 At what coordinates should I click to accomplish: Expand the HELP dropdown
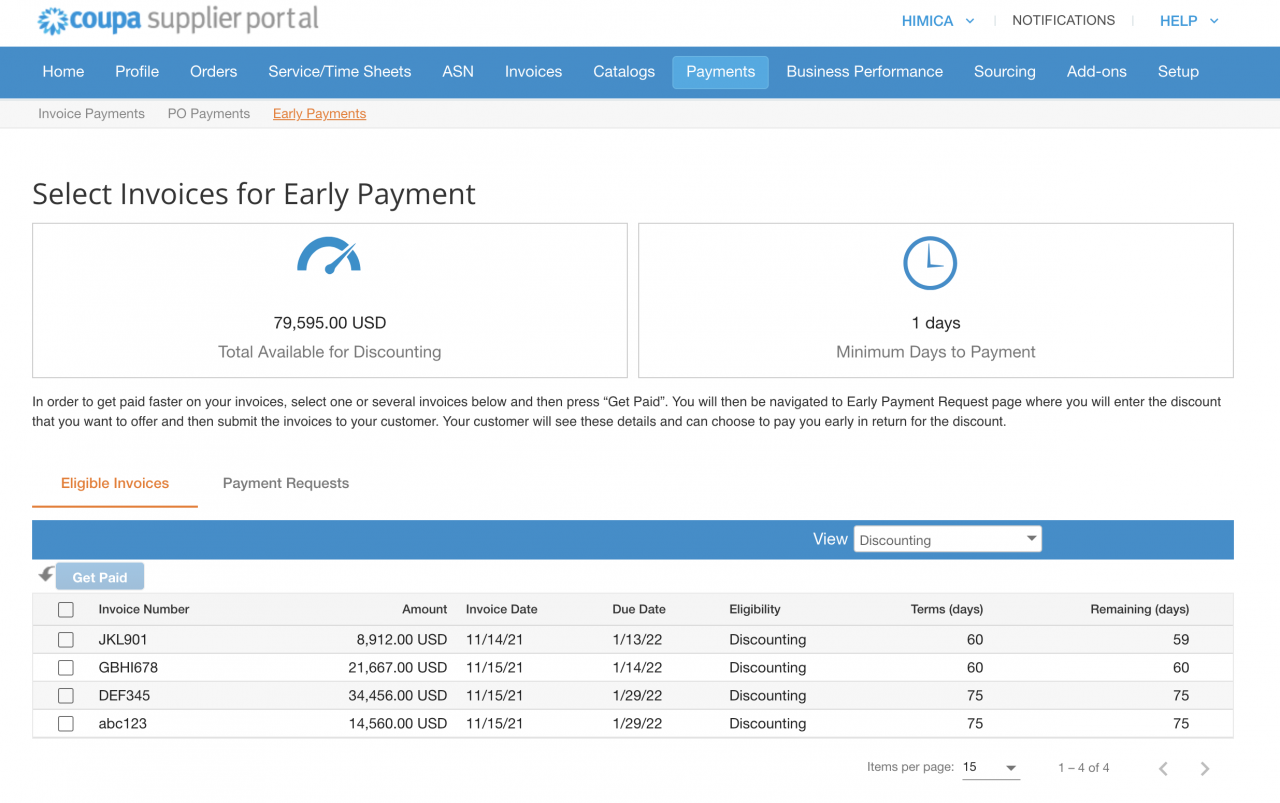pos(1188,20)
